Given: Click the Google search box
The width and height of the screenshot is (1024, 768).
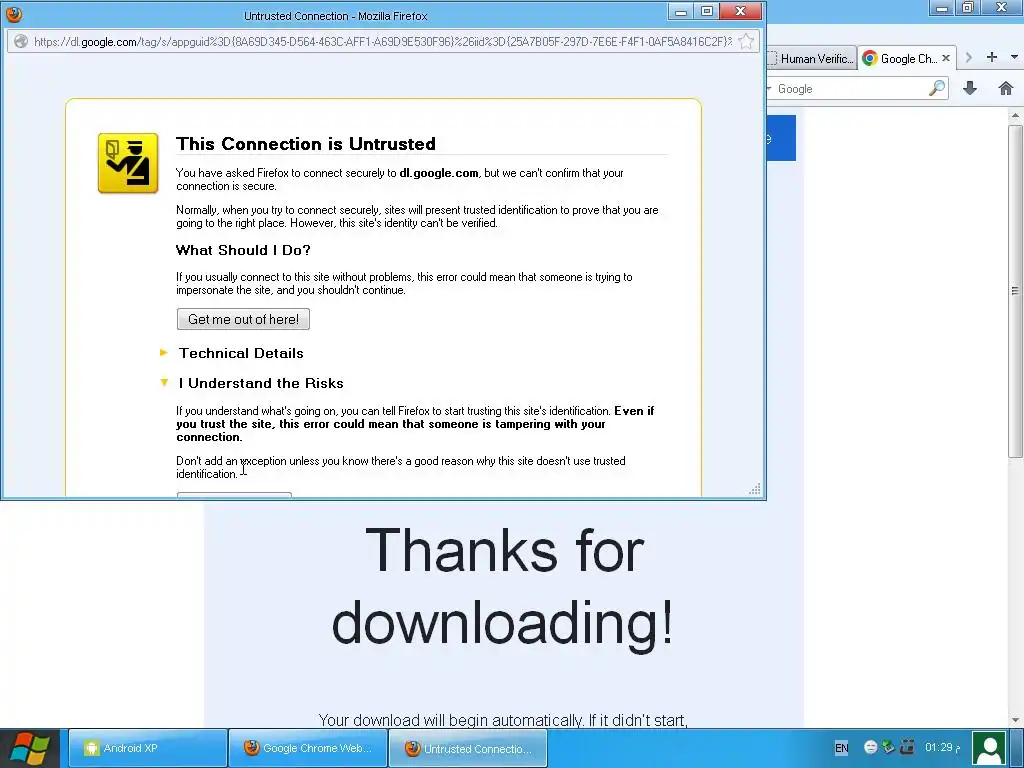Looking at the screenshot, I should pos(851,89).
